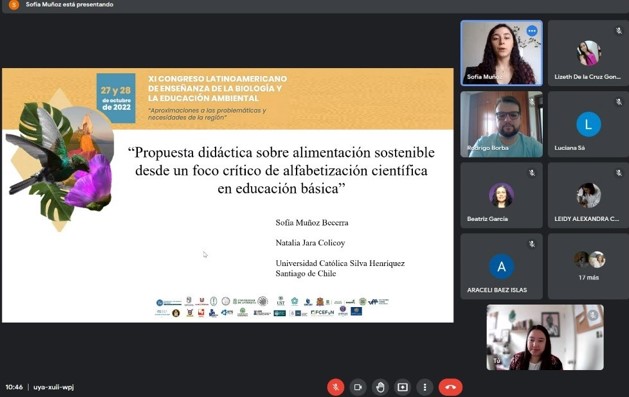This screenshot has height=397, width=629.
Task: Click muted mic icon on ARACELI BAEZ tile
Action: click(x=532, y=244)
